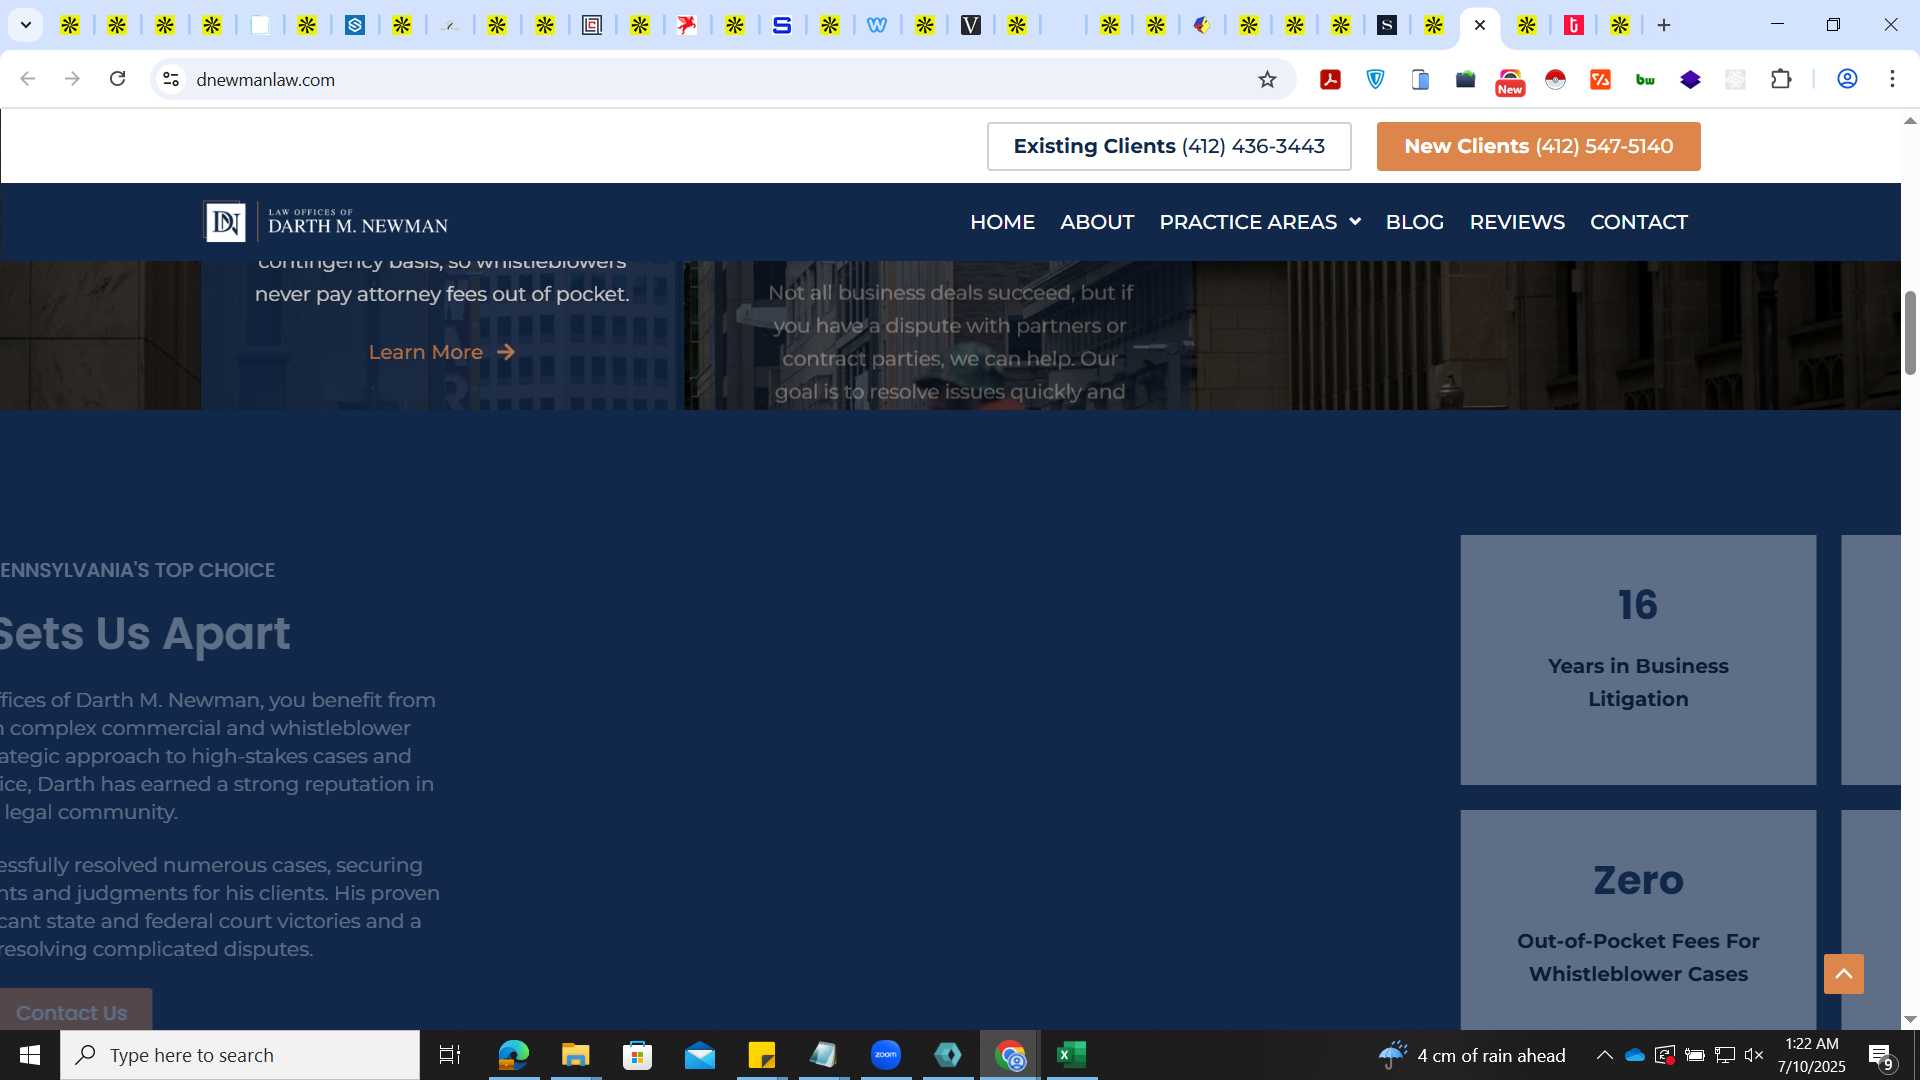Viewport: 1920px width, 1080px height.
Task: Click the scrollbar down arrow
Action: point(1910,1020)
